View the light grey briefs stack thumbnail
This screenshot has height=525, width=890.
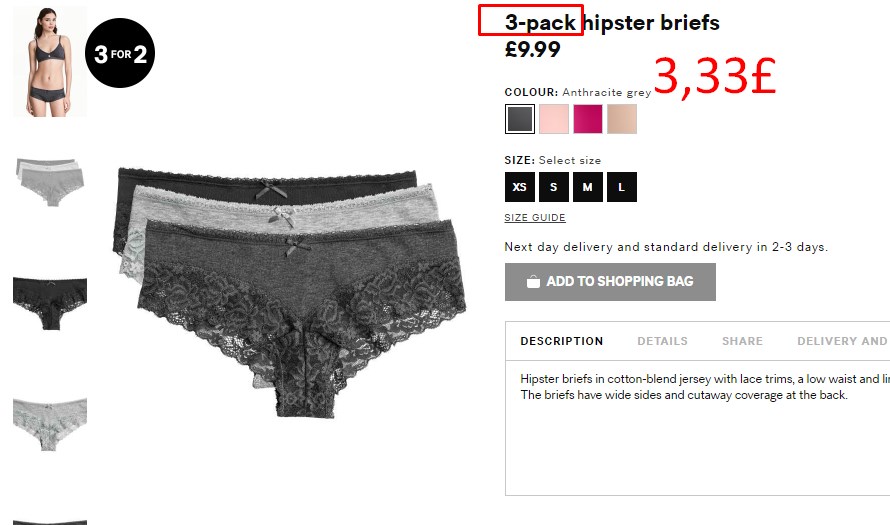coord(50,182)
